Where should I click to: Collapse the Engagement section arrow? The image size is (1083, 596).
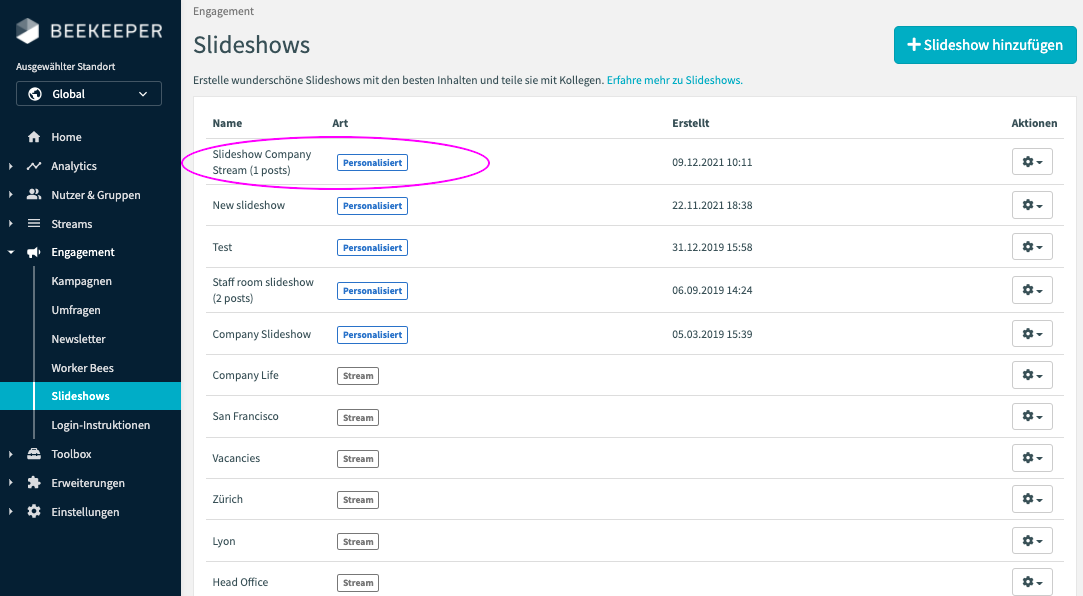[x=11, y=253]
